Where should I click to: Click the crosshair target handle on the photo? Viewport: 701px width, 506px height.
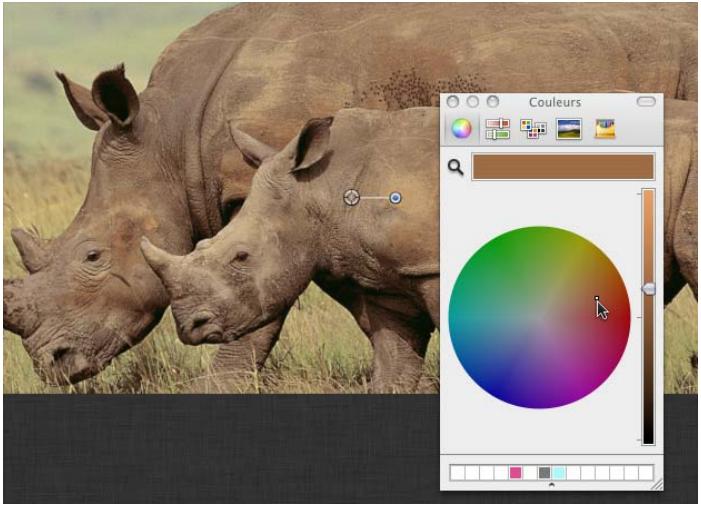pos(351,197)
